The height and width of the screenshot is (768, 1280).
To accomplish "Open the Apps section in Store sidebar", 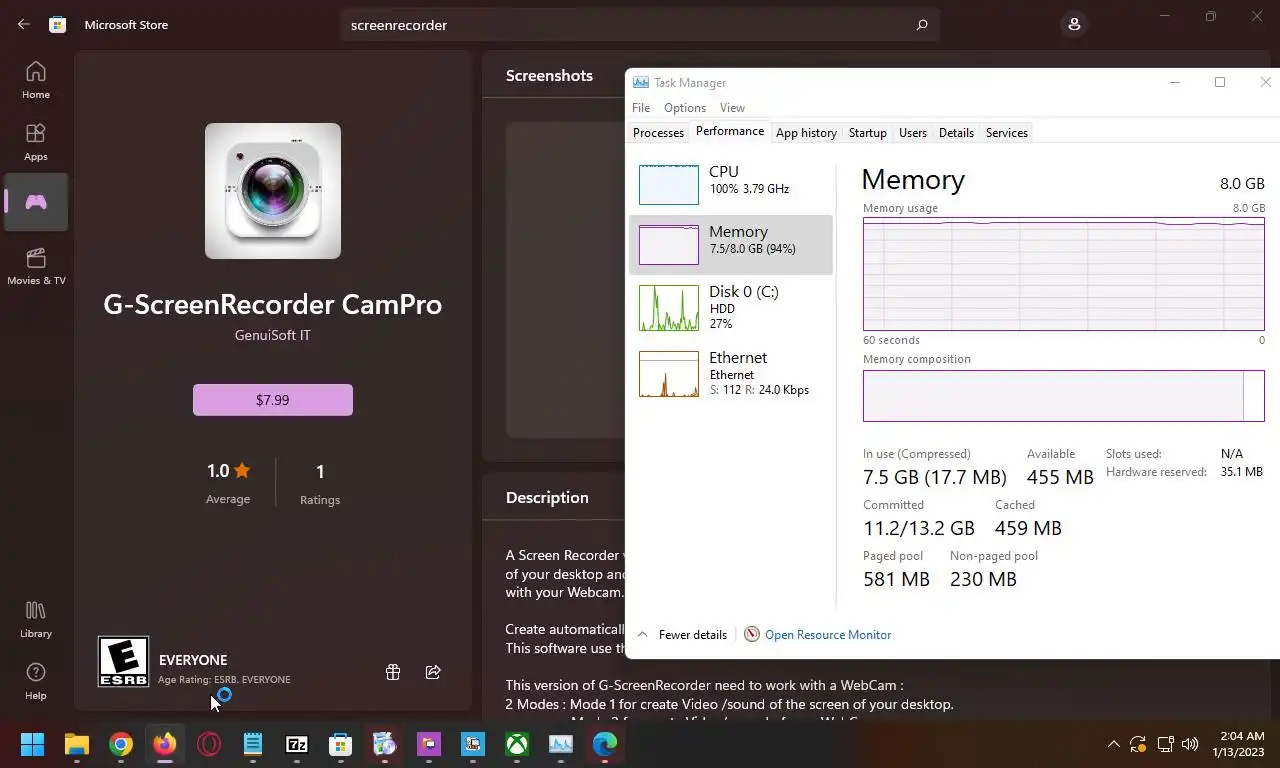I will tap(36, 142).
